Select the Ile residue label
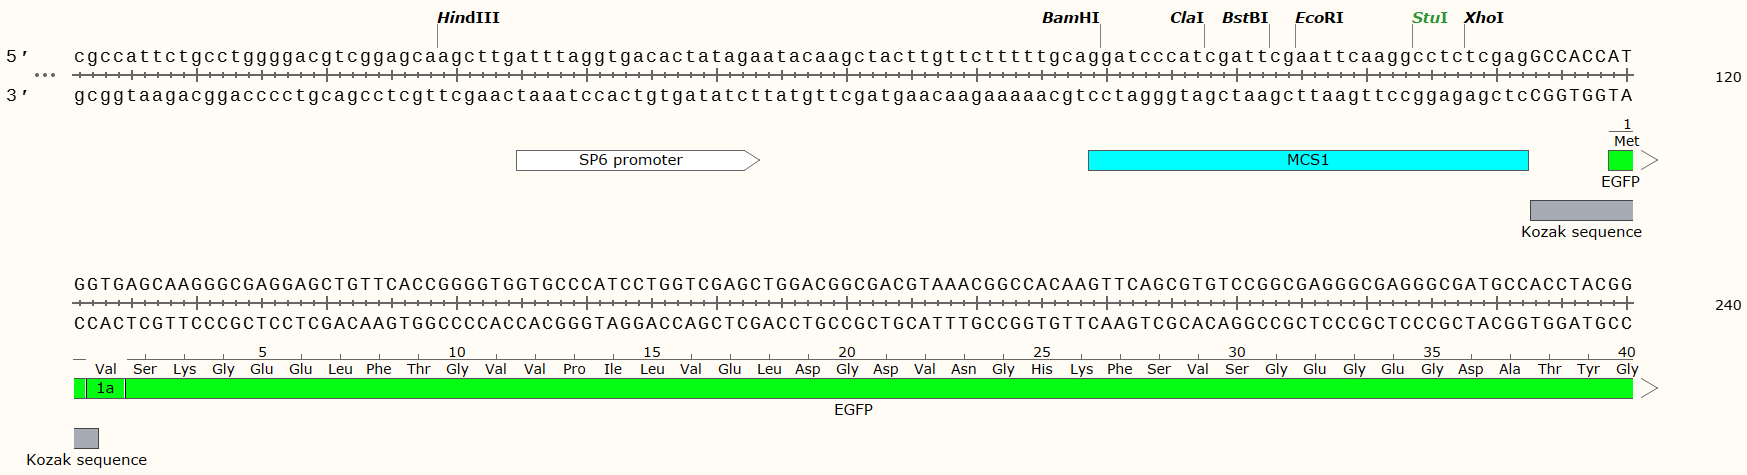1747x475 pixels. click(x=613, y=369)
